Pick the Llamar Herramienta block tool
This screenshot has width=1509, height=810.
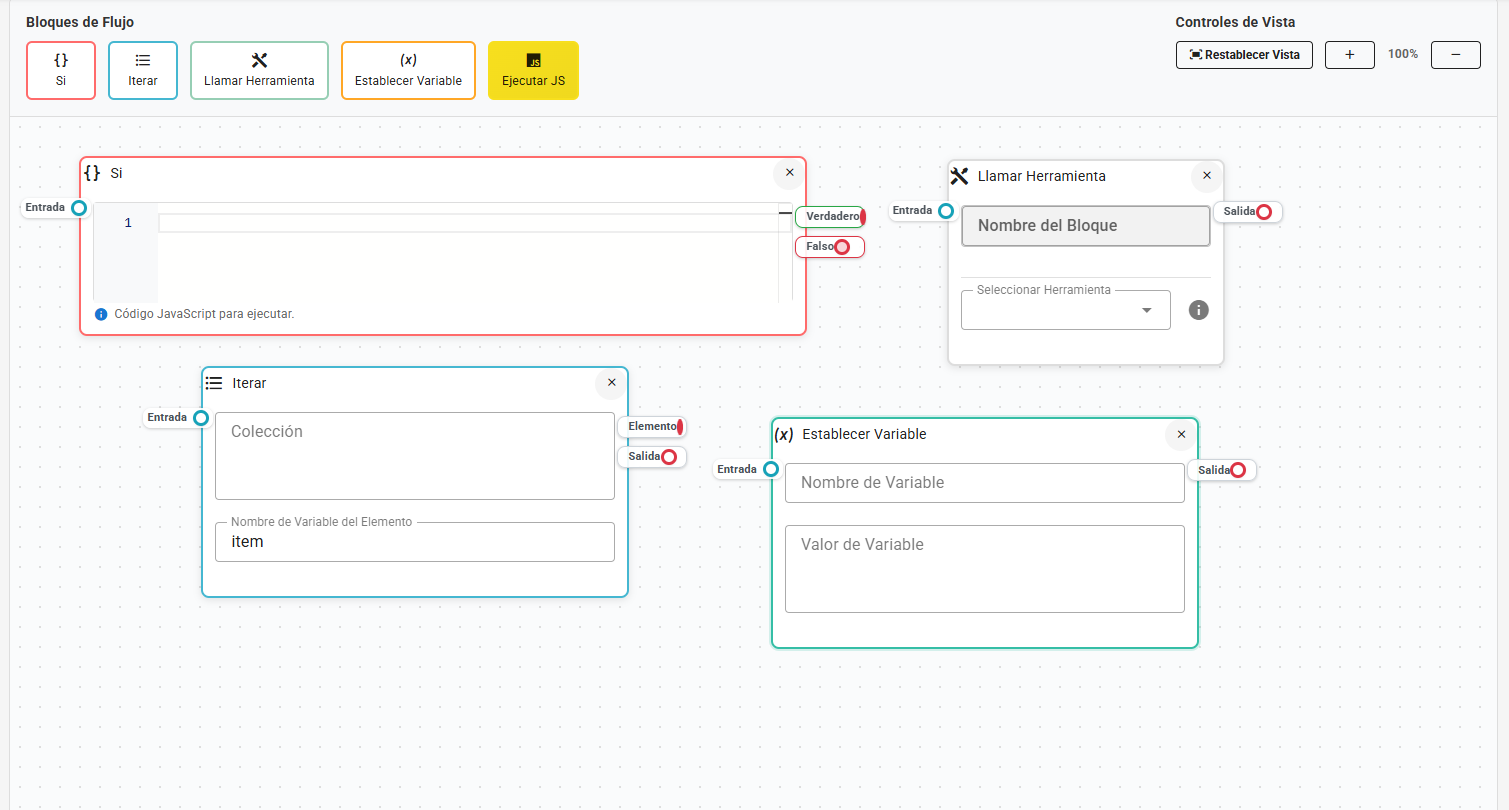point(259,70)
